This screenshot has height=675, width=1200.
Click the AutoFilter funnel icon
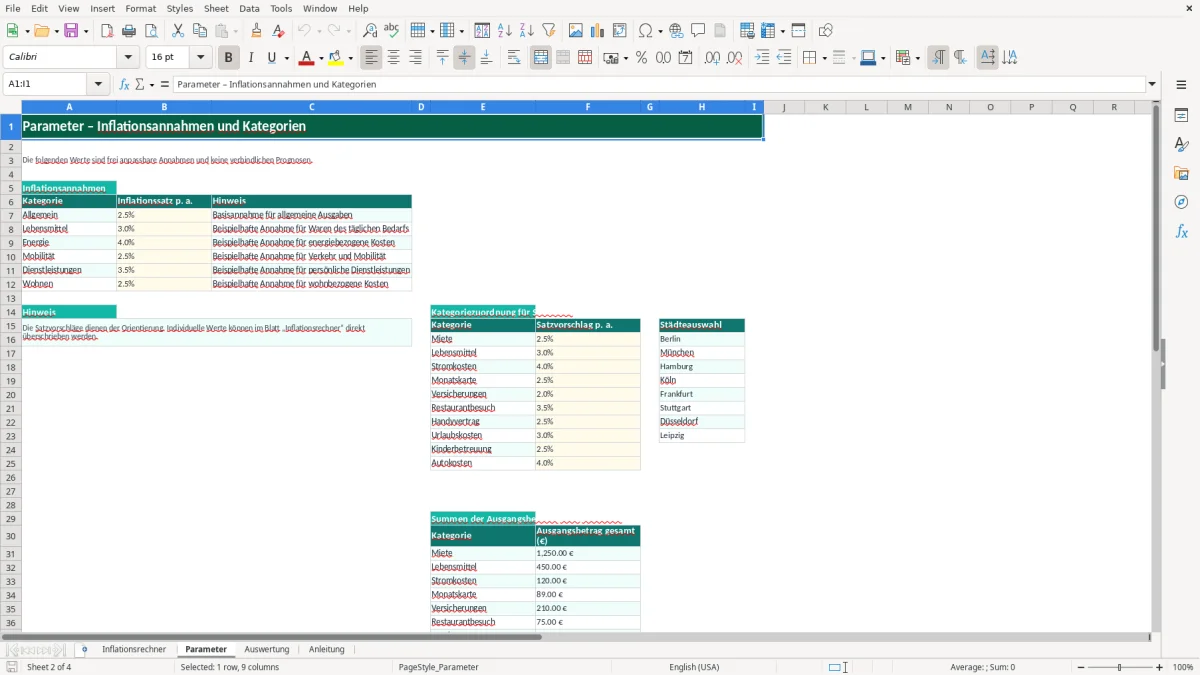549,31
